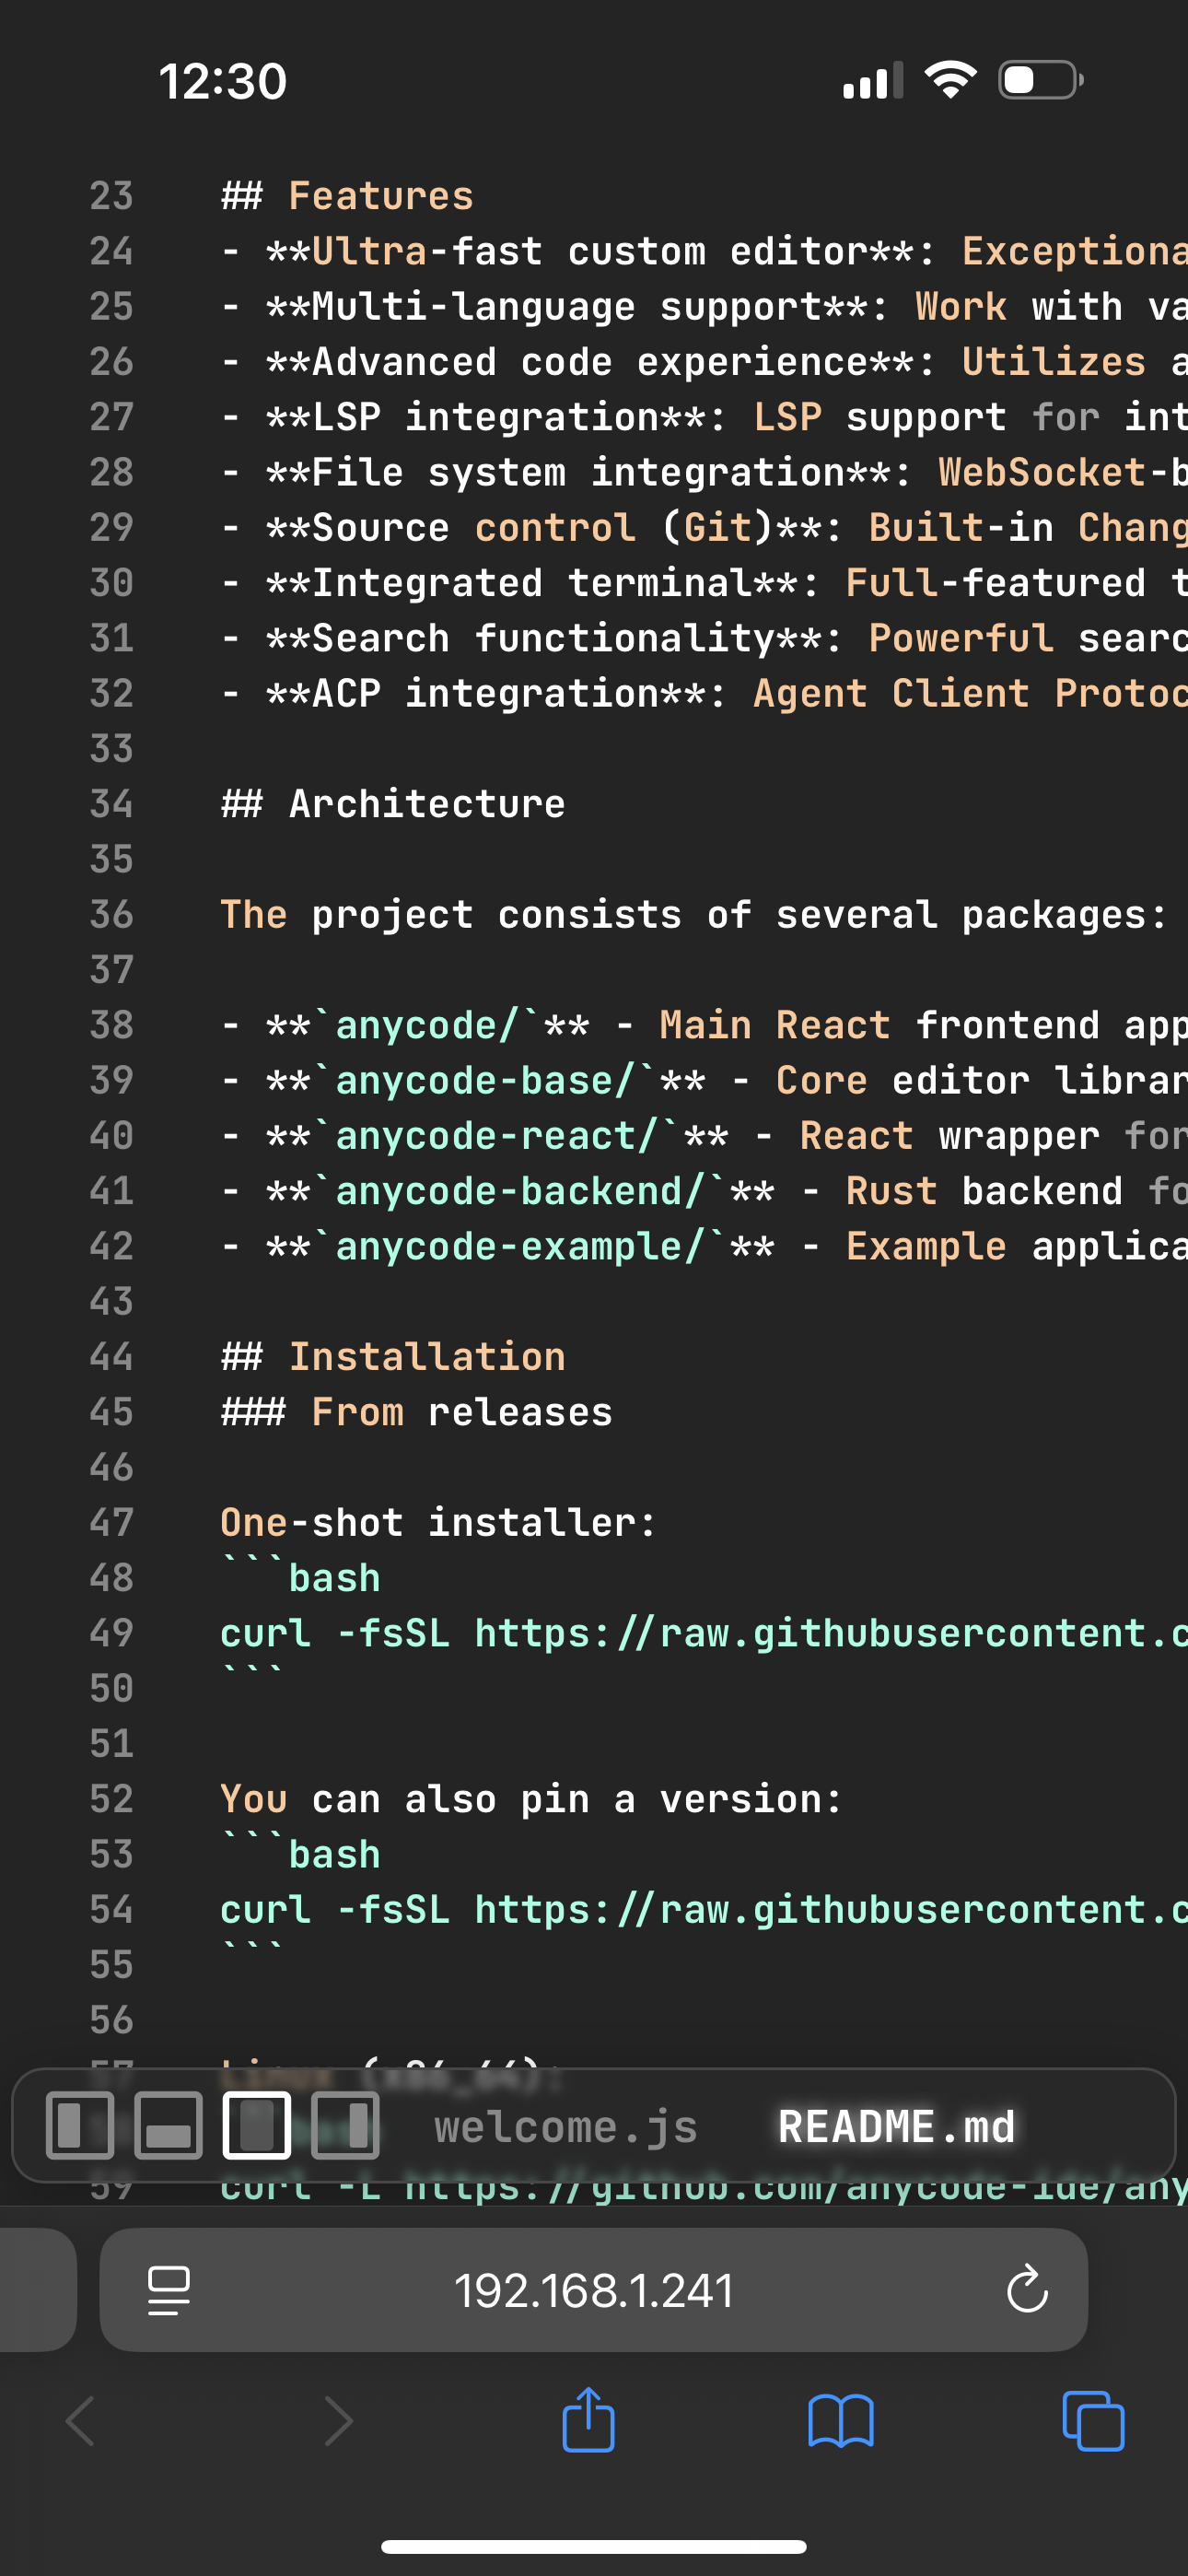Show all Safari tabs icon
This screenshot has height=2576, width=1188.
coord(1093,2421)
